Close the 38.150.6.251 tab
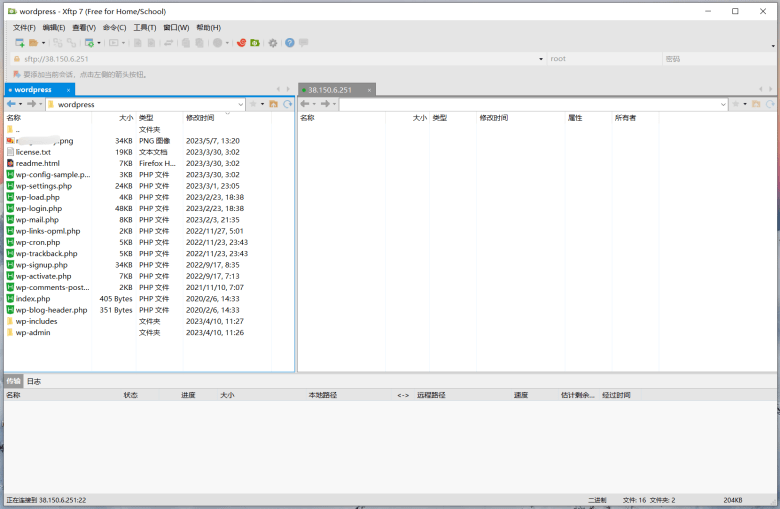Image resolution: width=780 pixels, height=509 pixels. pos(369,90)
